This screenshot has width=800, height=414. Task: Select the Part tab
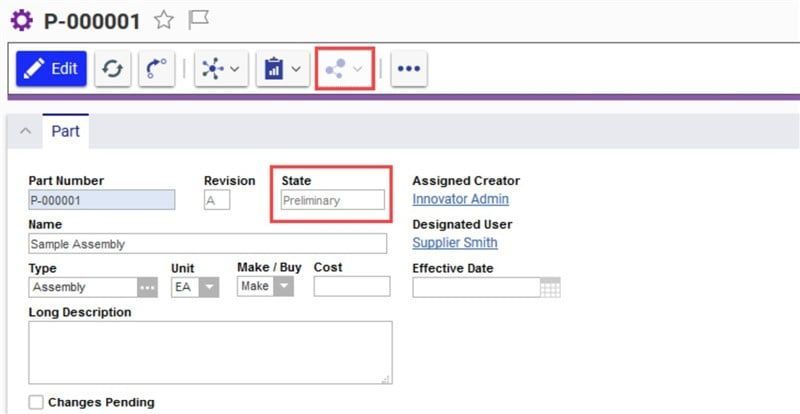65,132
